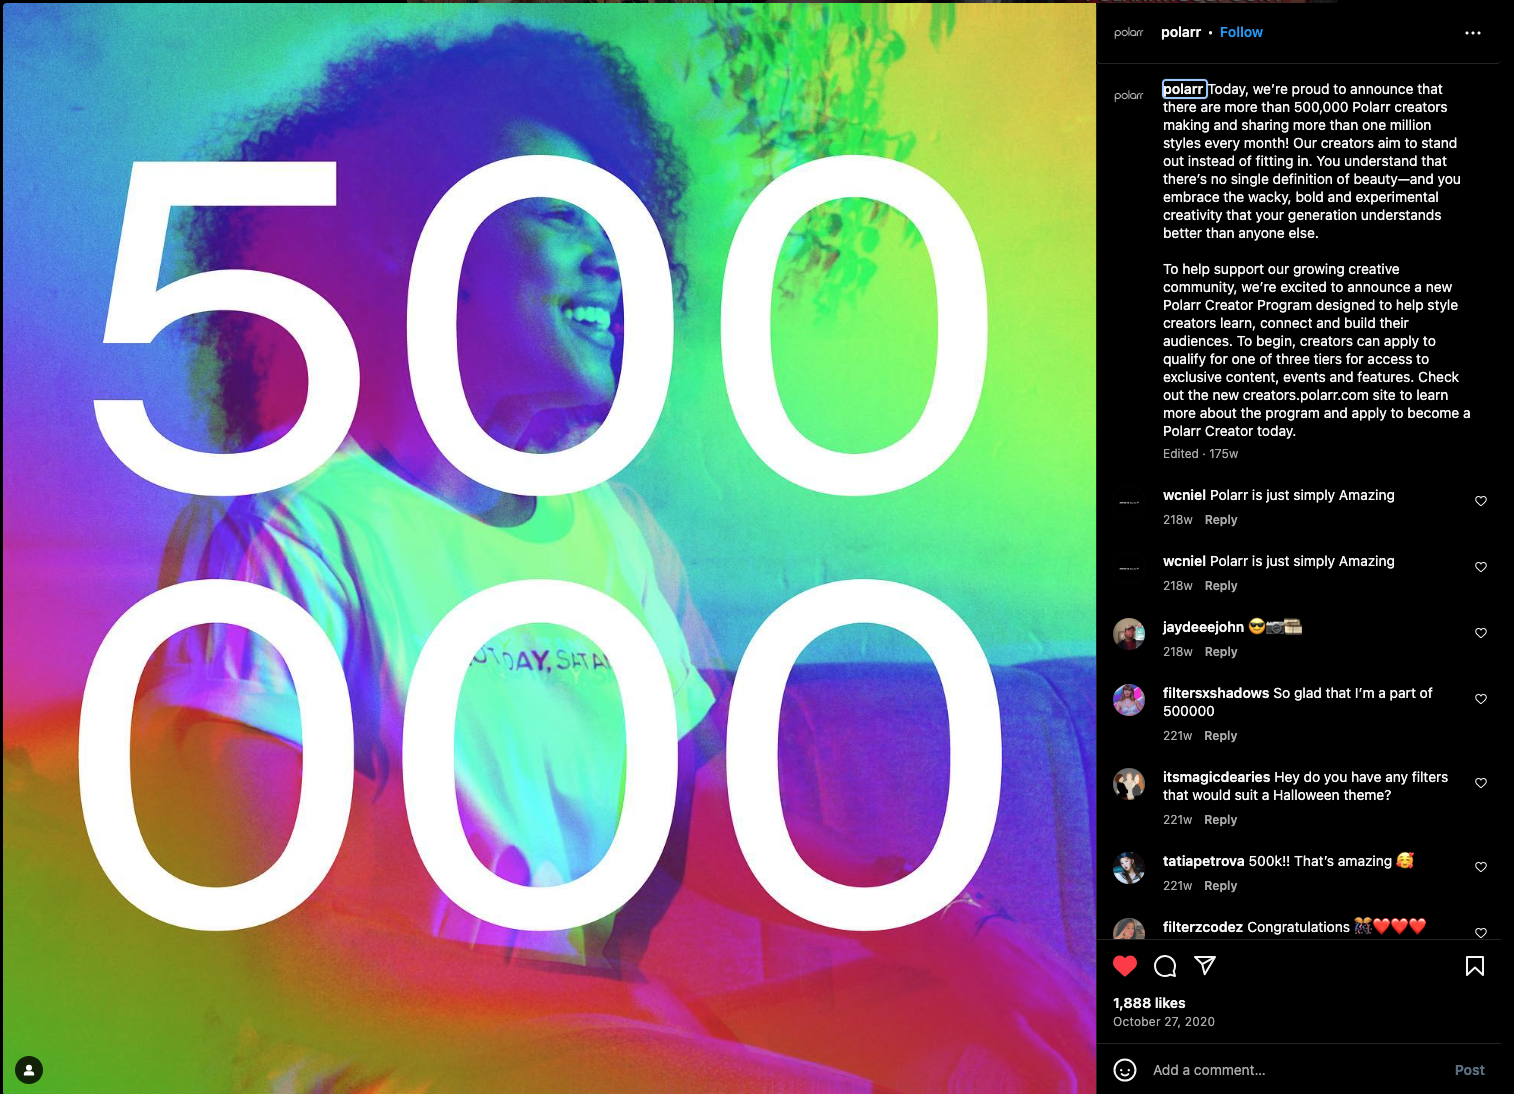Like the filterzcodez comment with its heart
Screen dimensions: 1514x1094
pos(1481,933)
